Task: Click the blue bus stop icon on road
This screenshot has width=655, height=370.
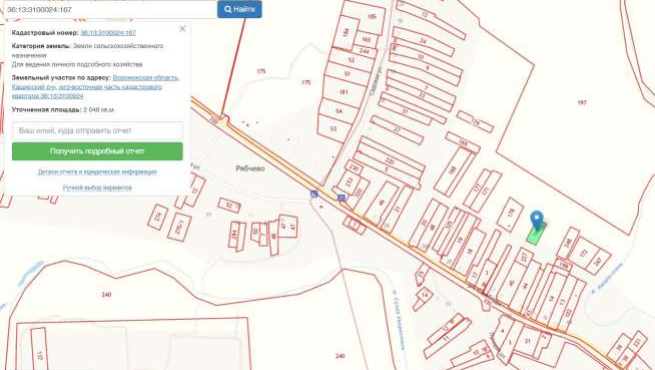Action: click(x=342, y=198)
